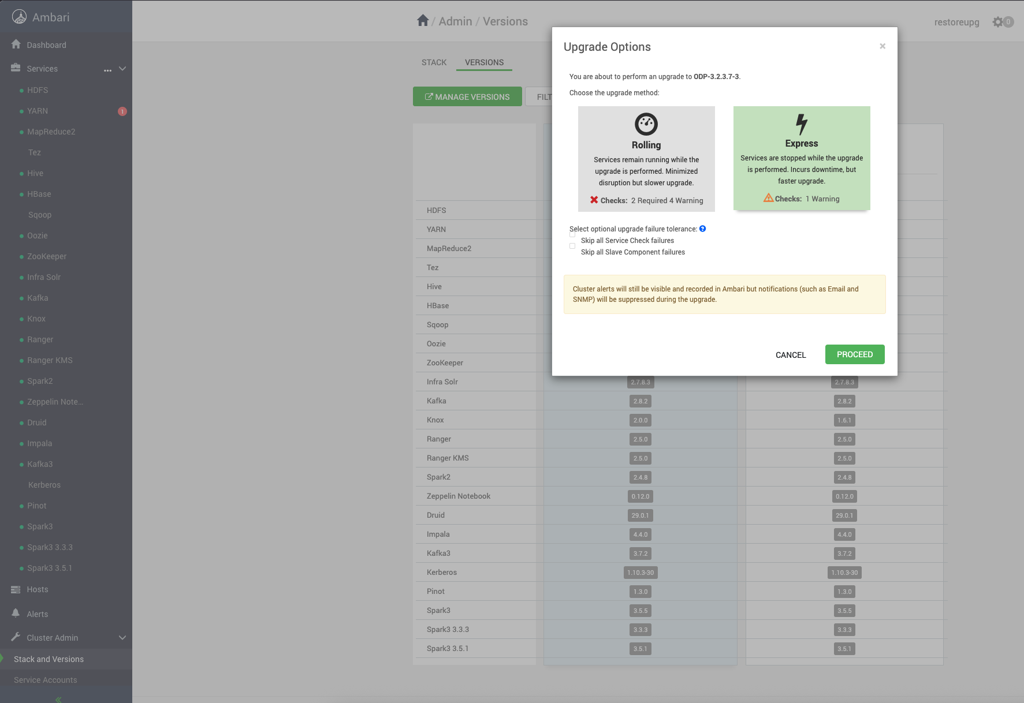Viewport: 1024px width, 703px height.
Task: Open Express checks '1 Warning' link
Action: pyautogui.click(x=822, y=199)
